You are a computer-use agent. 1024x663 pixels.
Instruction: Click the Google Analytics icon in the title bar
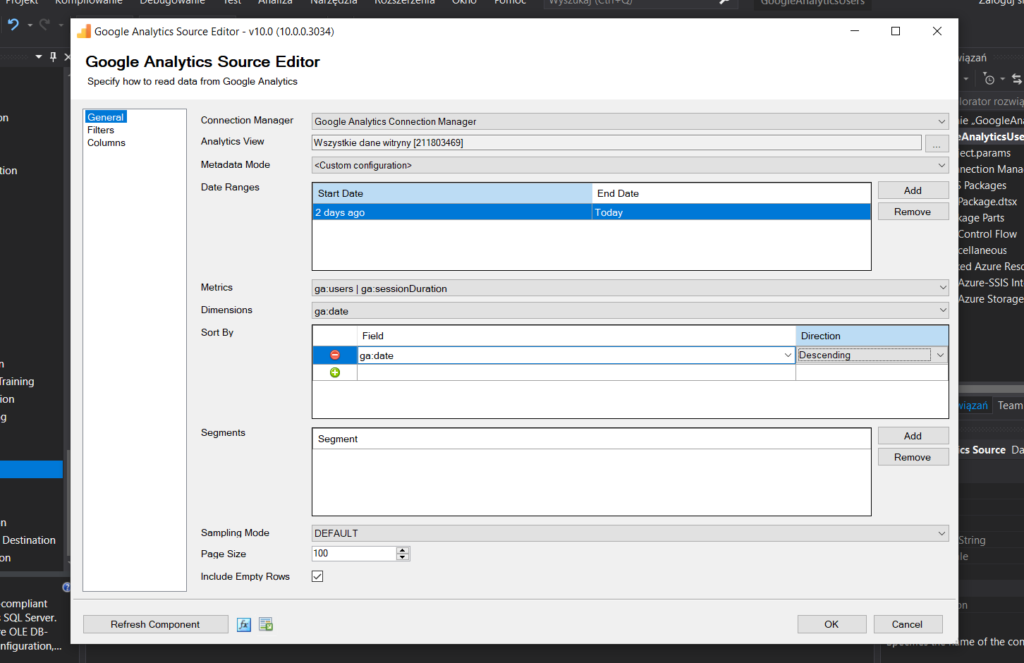84,31
